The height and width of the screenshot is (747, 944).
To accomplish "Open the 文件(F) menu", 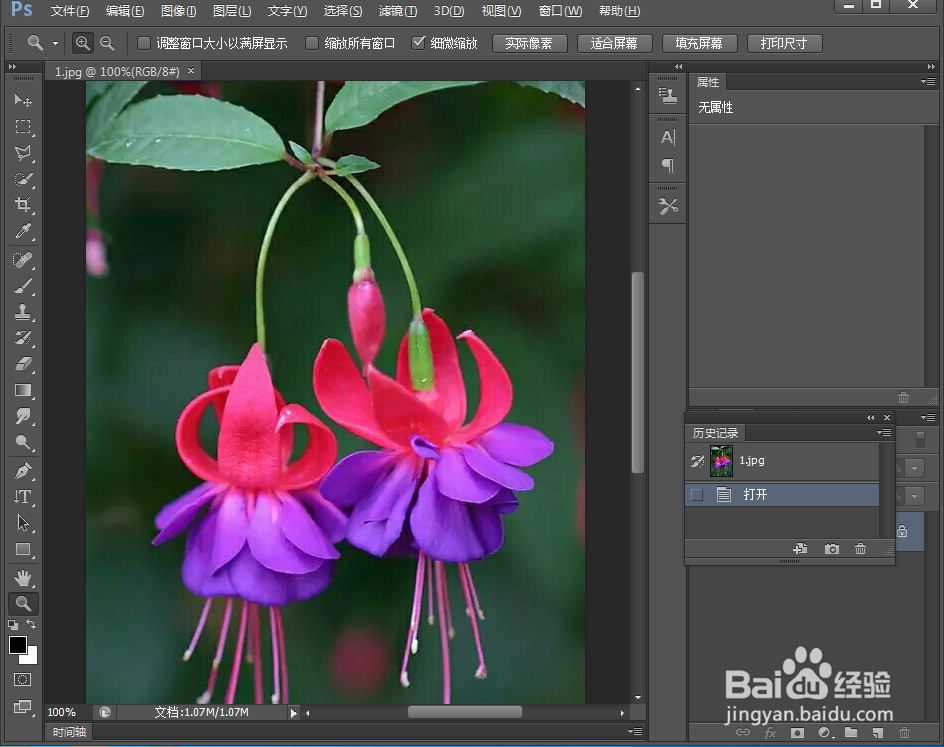I will tap(70, 11).
